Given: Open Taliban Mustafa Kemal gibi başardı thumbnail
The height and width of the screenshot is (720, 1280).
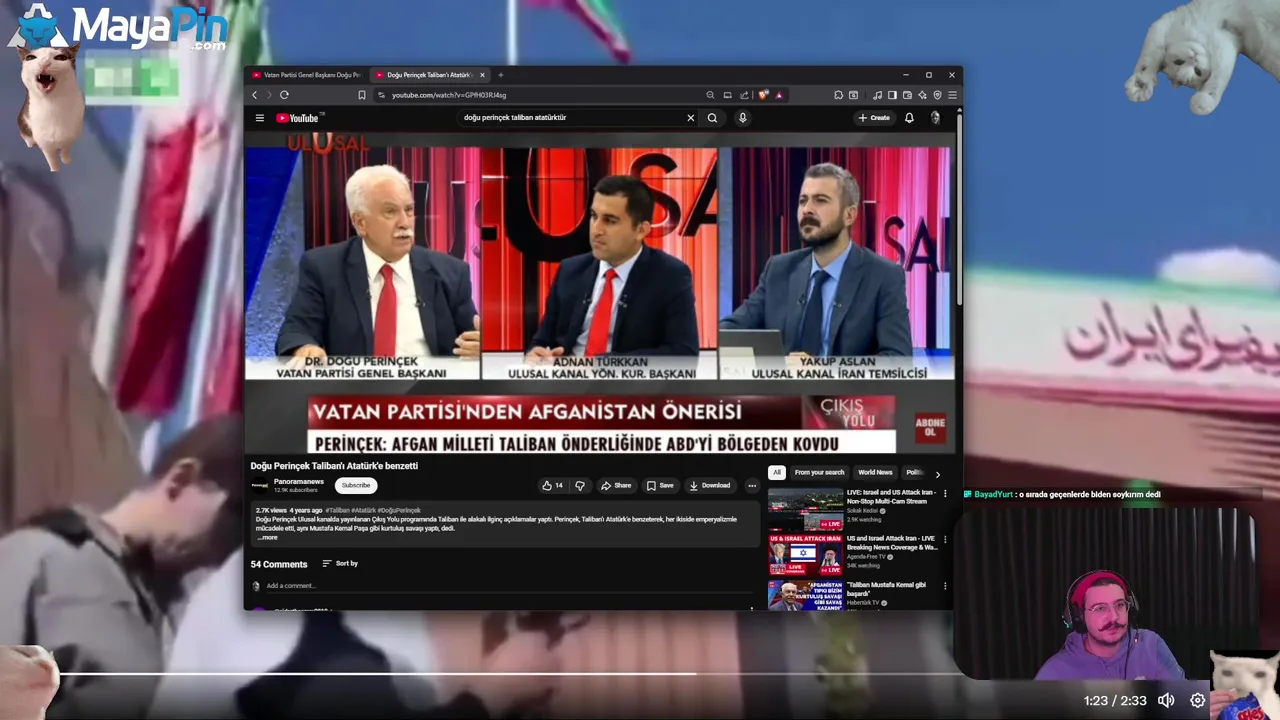Looking at the screenshot, I should coord(805,596).
